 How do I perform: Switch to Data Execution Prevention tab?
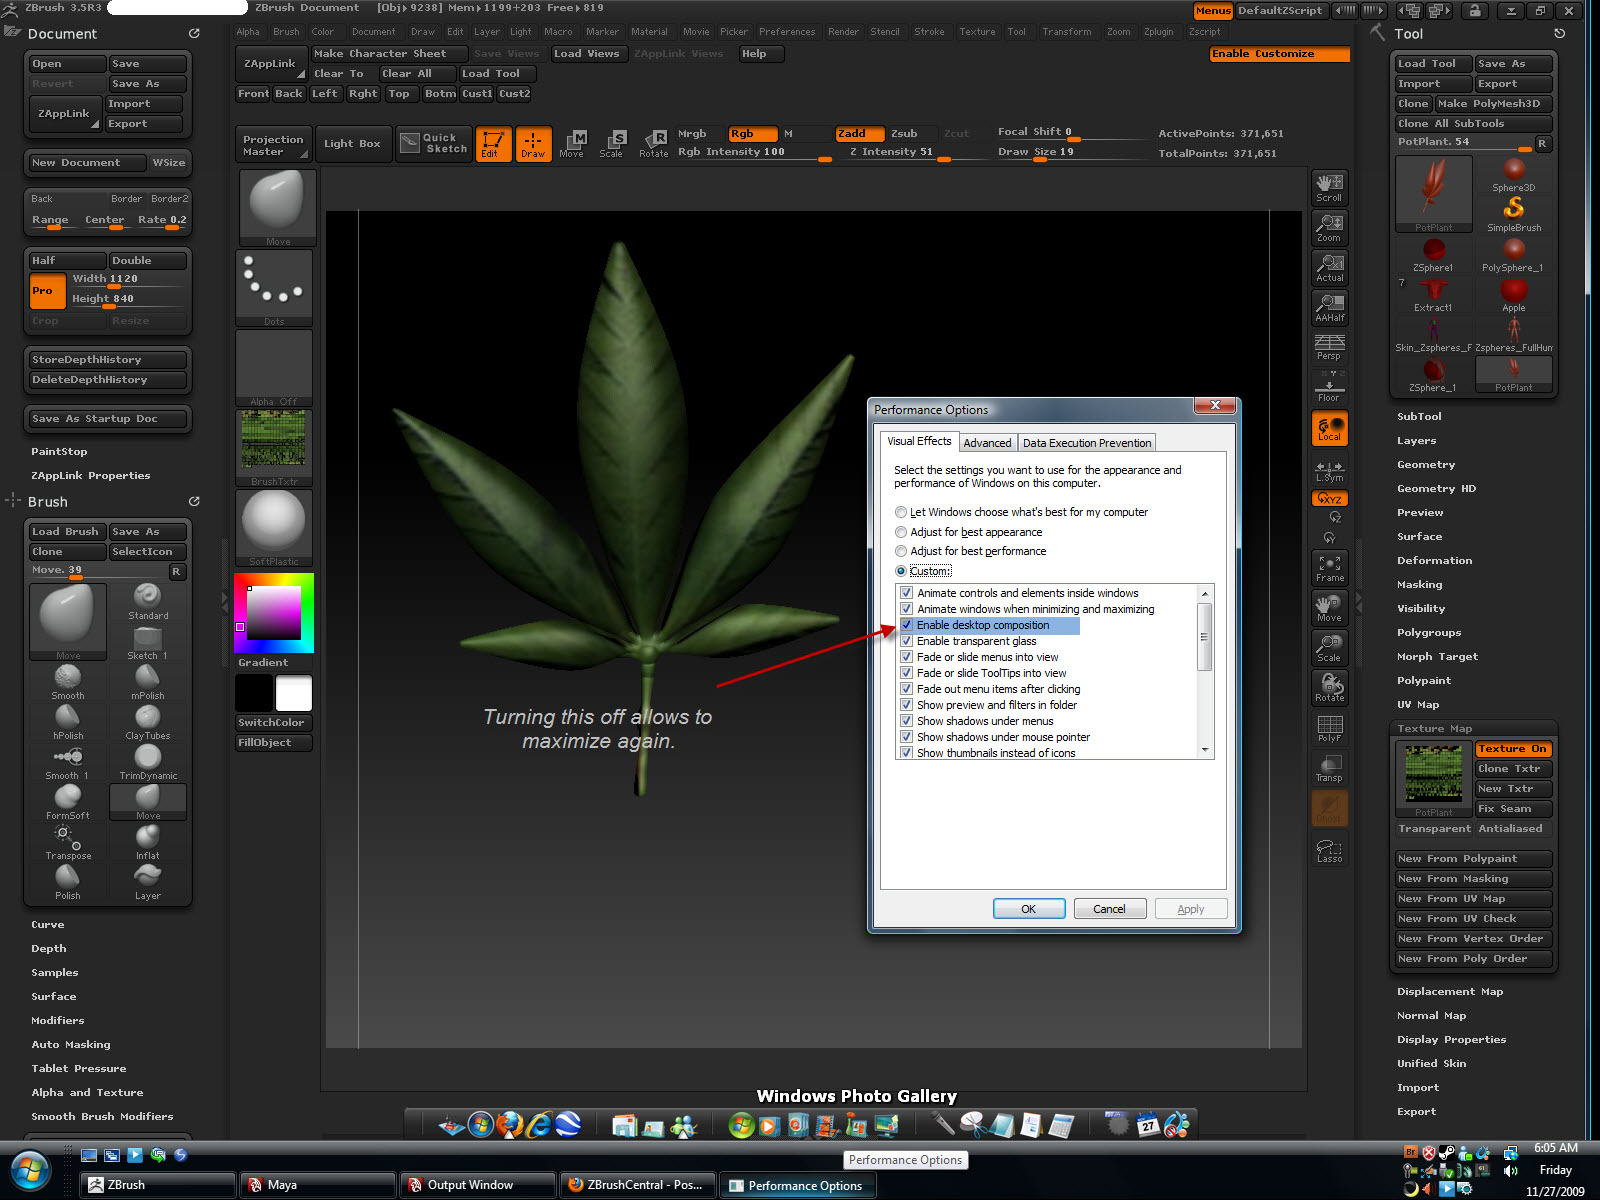pyautogui.click(x=1087, y=443)
